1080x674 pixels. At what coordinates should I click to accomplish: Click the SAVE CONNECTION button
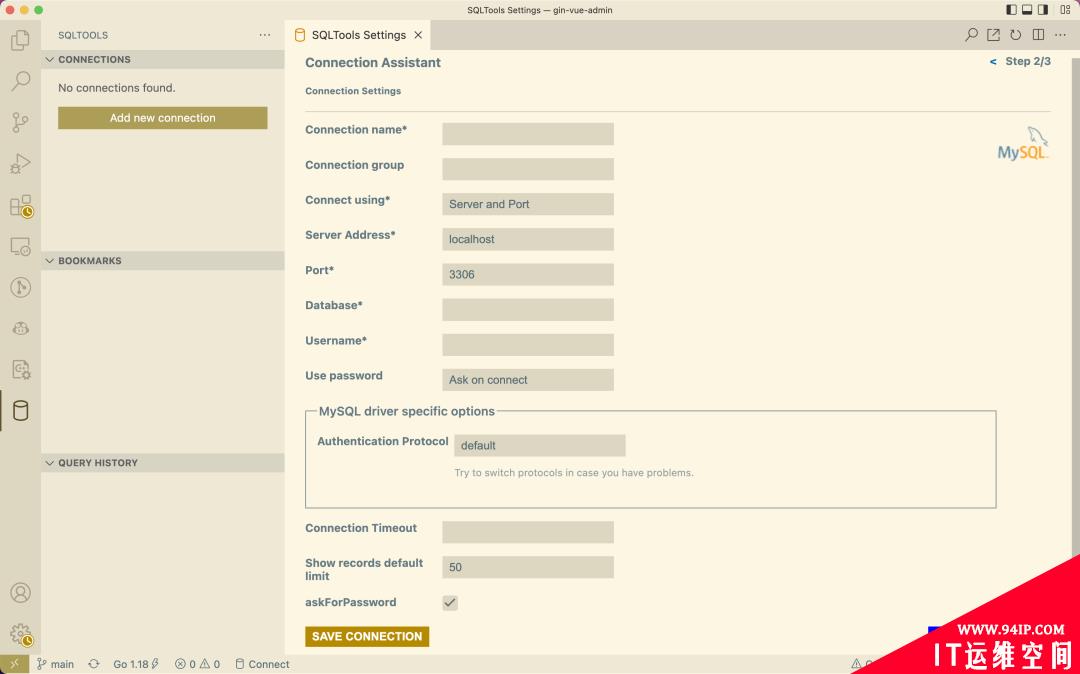367,636
